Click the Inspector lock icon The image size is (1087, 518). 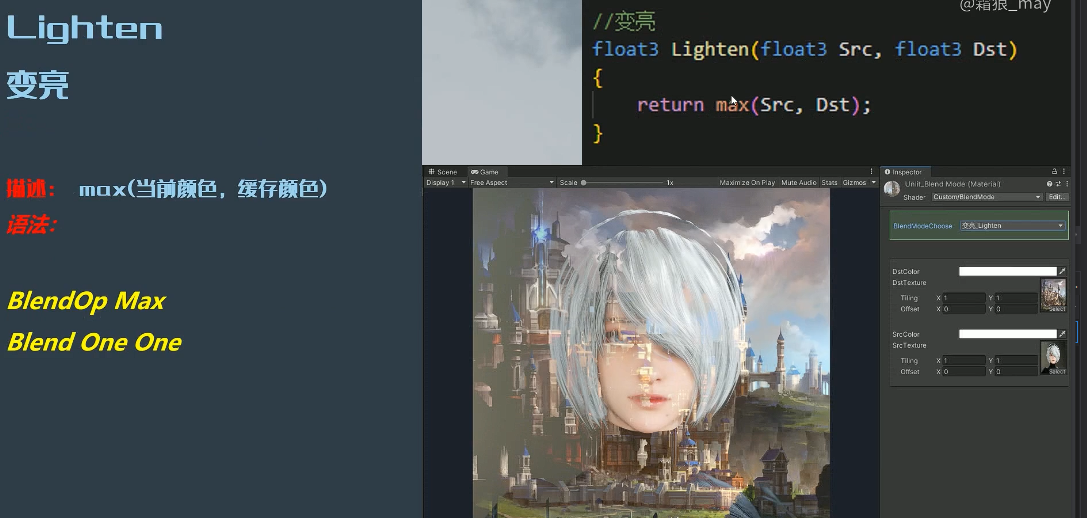click(x=1054, y=172)
